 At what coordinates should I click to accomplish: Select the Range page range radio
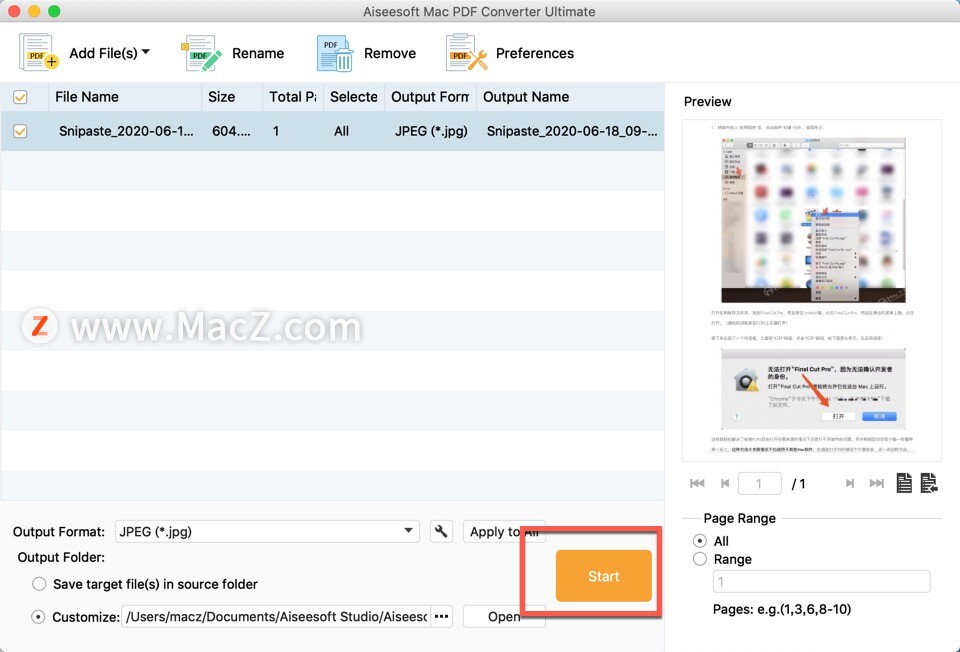[x=700, y=559]
